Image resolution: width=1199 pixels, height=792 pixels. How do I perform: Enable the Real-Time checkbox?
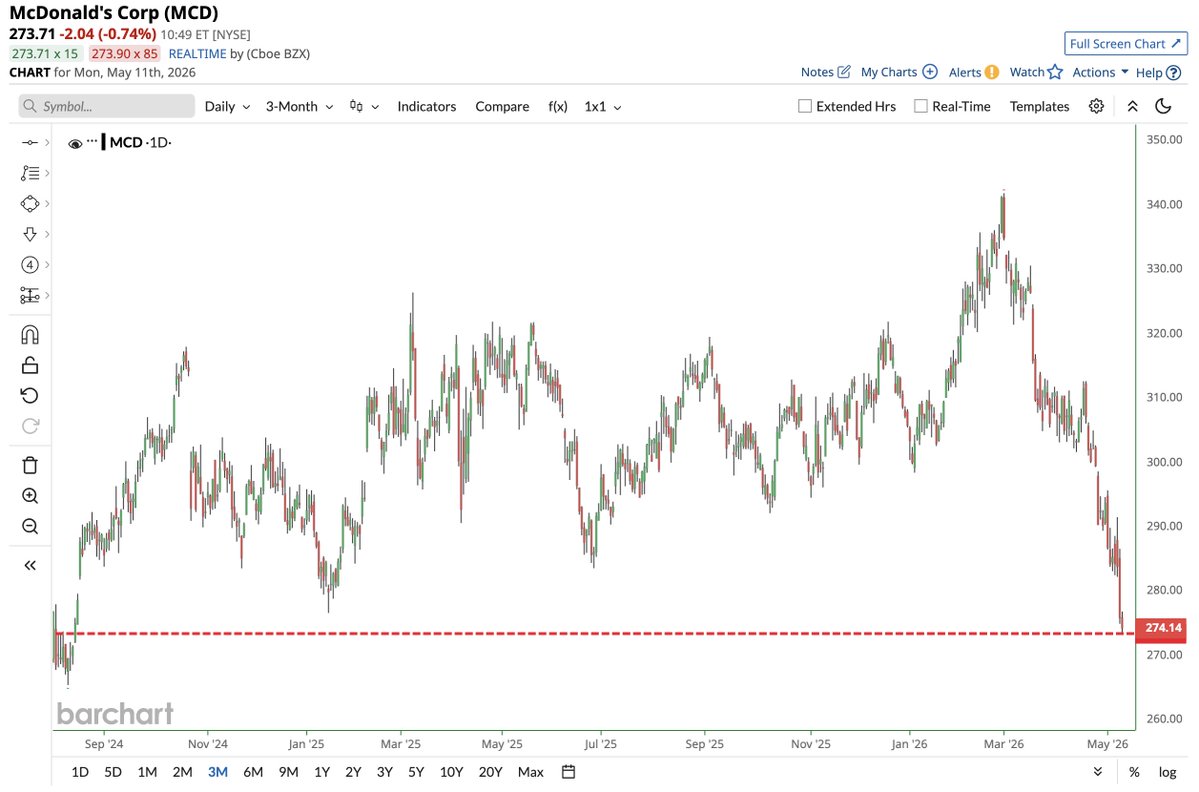coord(921,106)
